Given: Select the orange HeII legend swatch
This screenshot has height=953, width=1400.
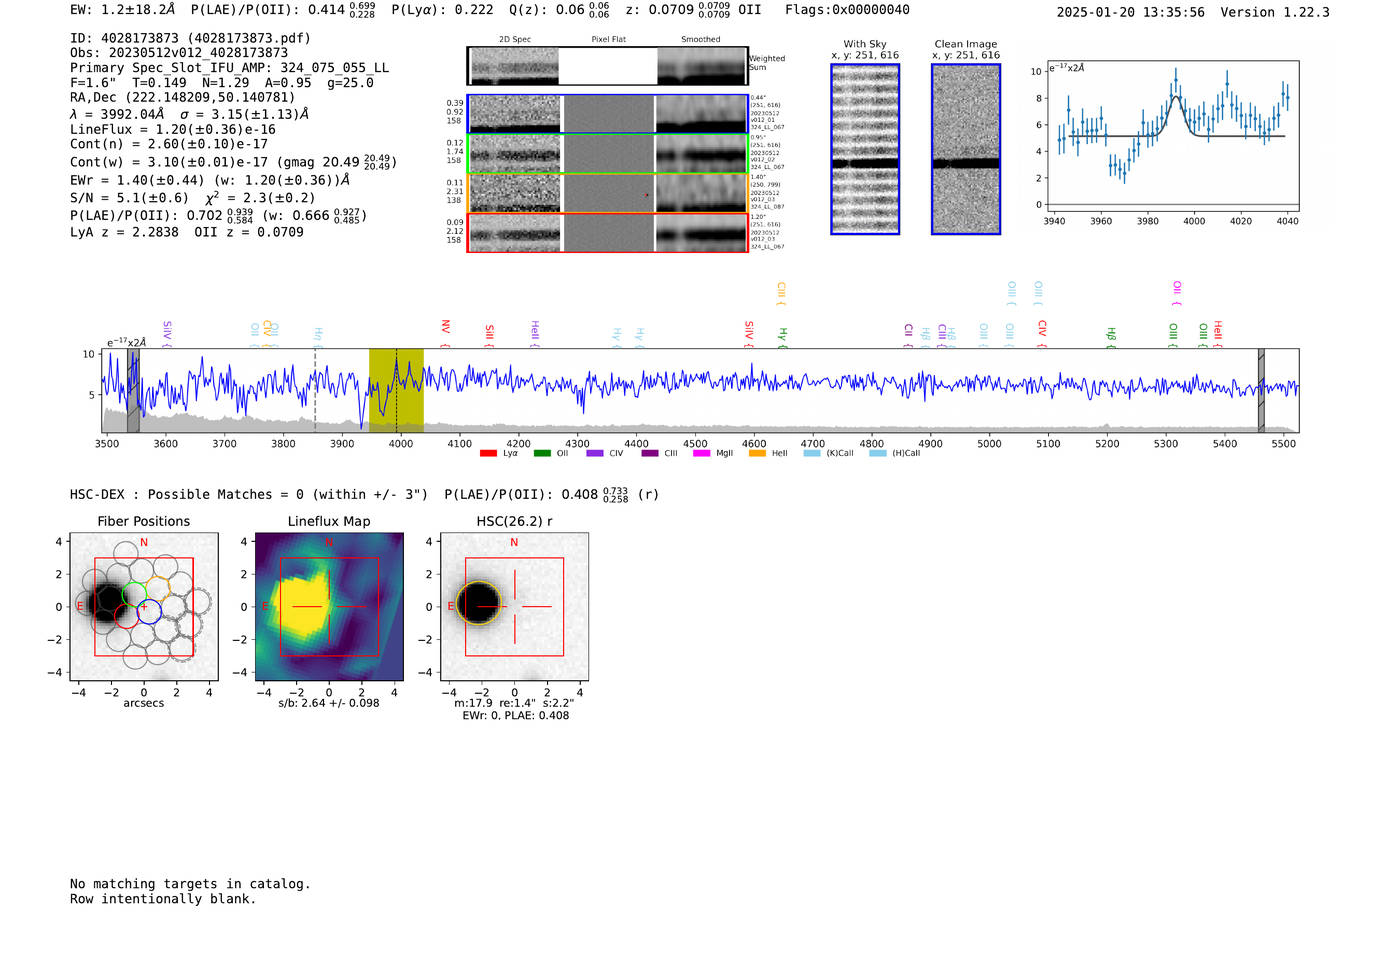Looking at the screenshot, I should coord(757,453).
